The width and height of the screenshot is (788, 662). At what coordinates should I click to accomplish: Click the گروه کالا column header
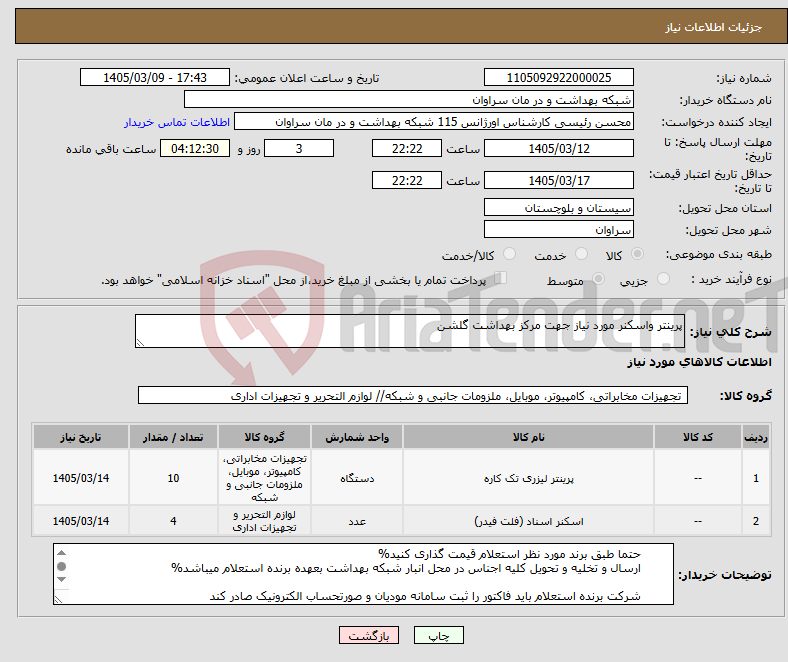(264, 437)
